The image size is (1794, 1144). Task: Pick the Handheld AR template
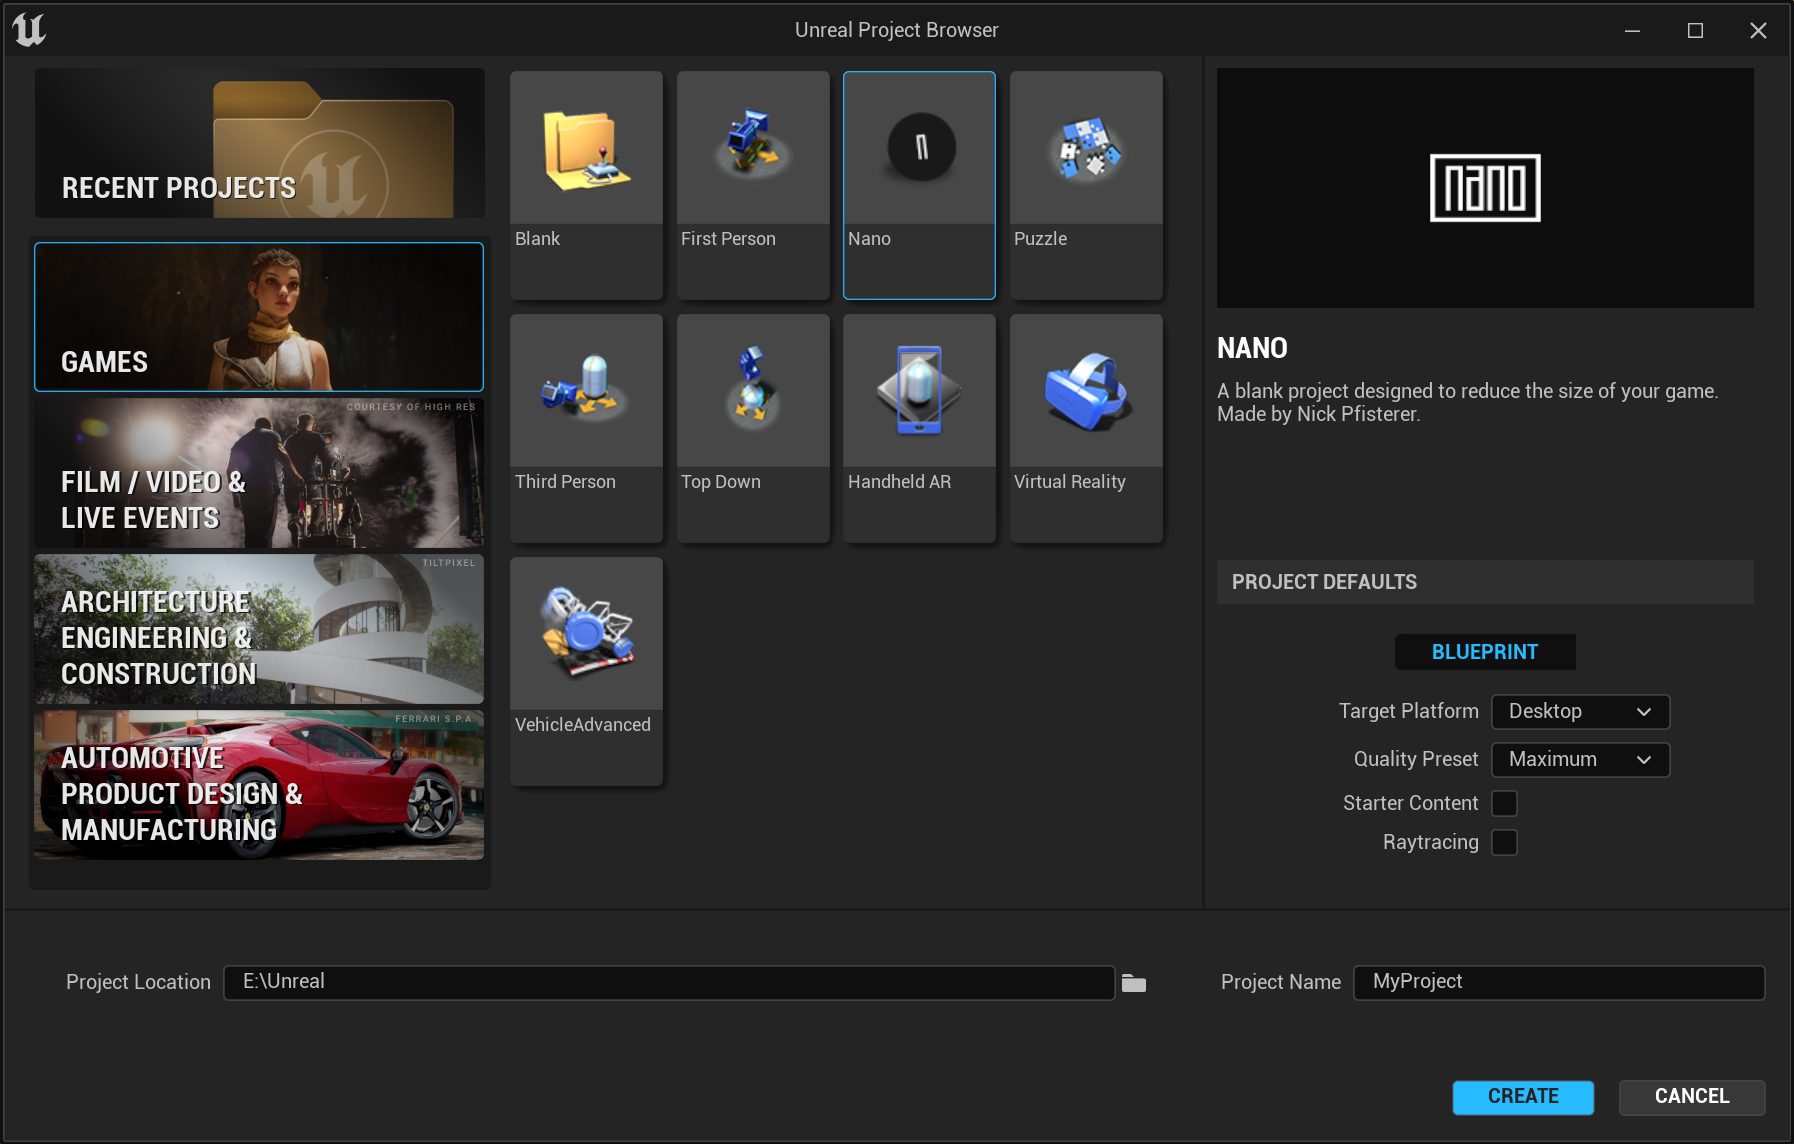(919, 428)
